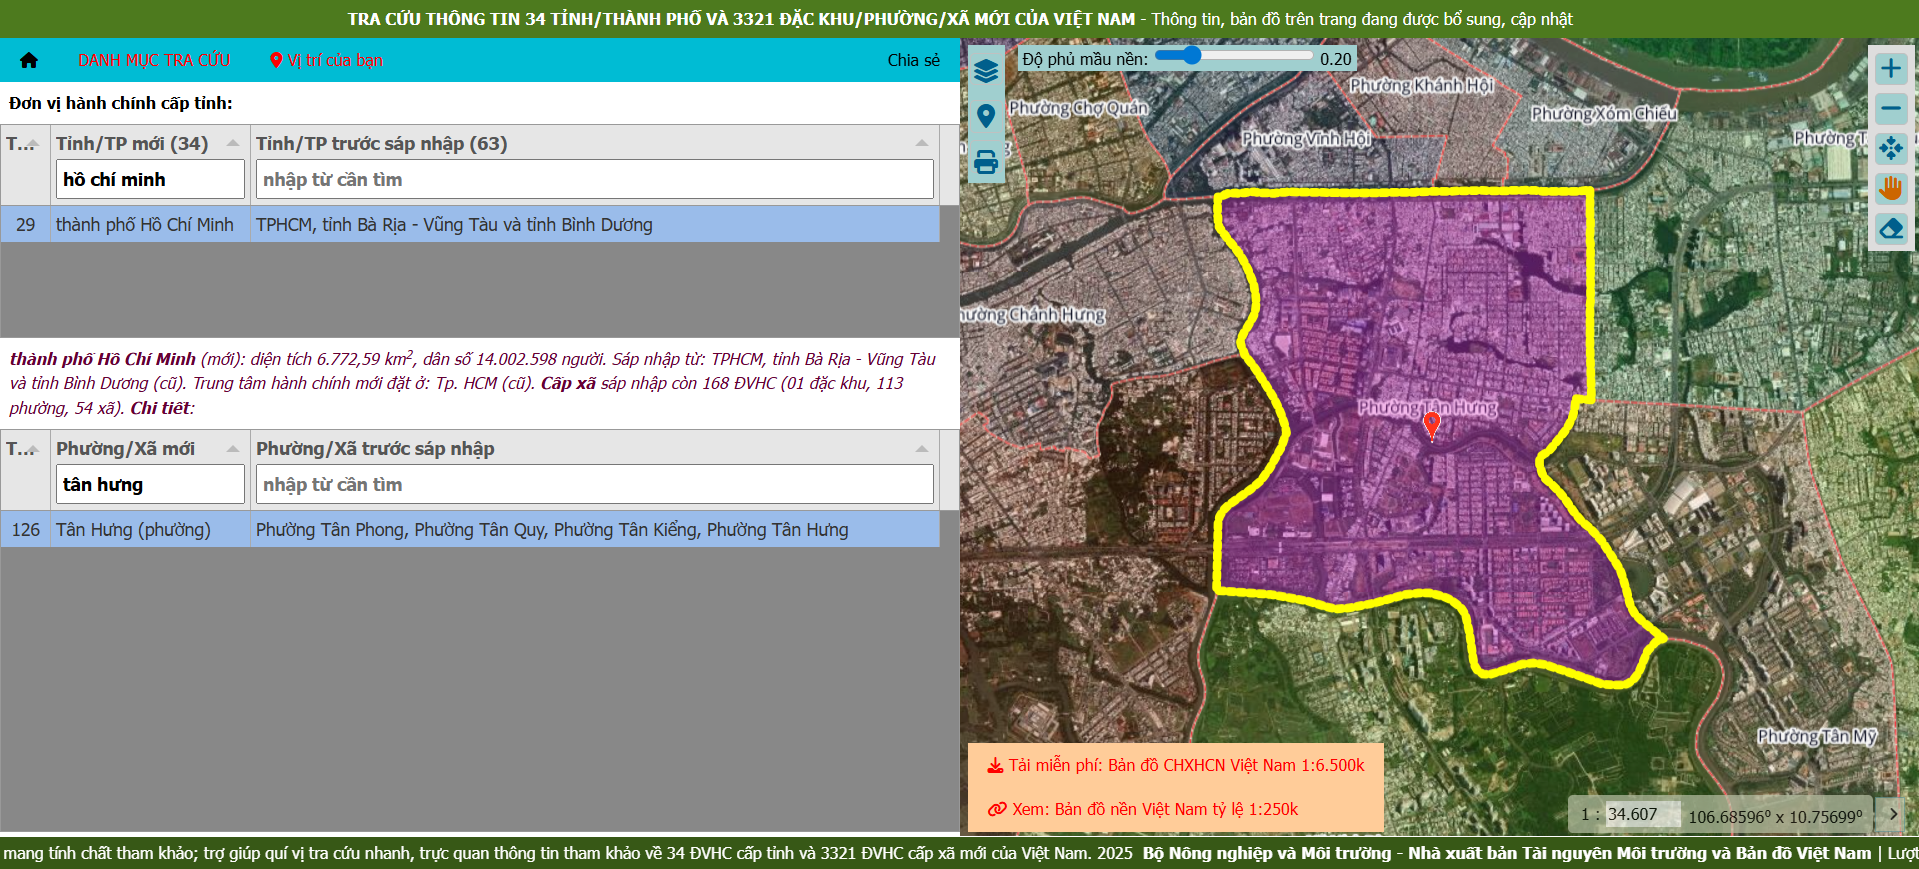Print the map with printer icon
This screenshot has width=1919, height=869.
[x=986, y=162]
